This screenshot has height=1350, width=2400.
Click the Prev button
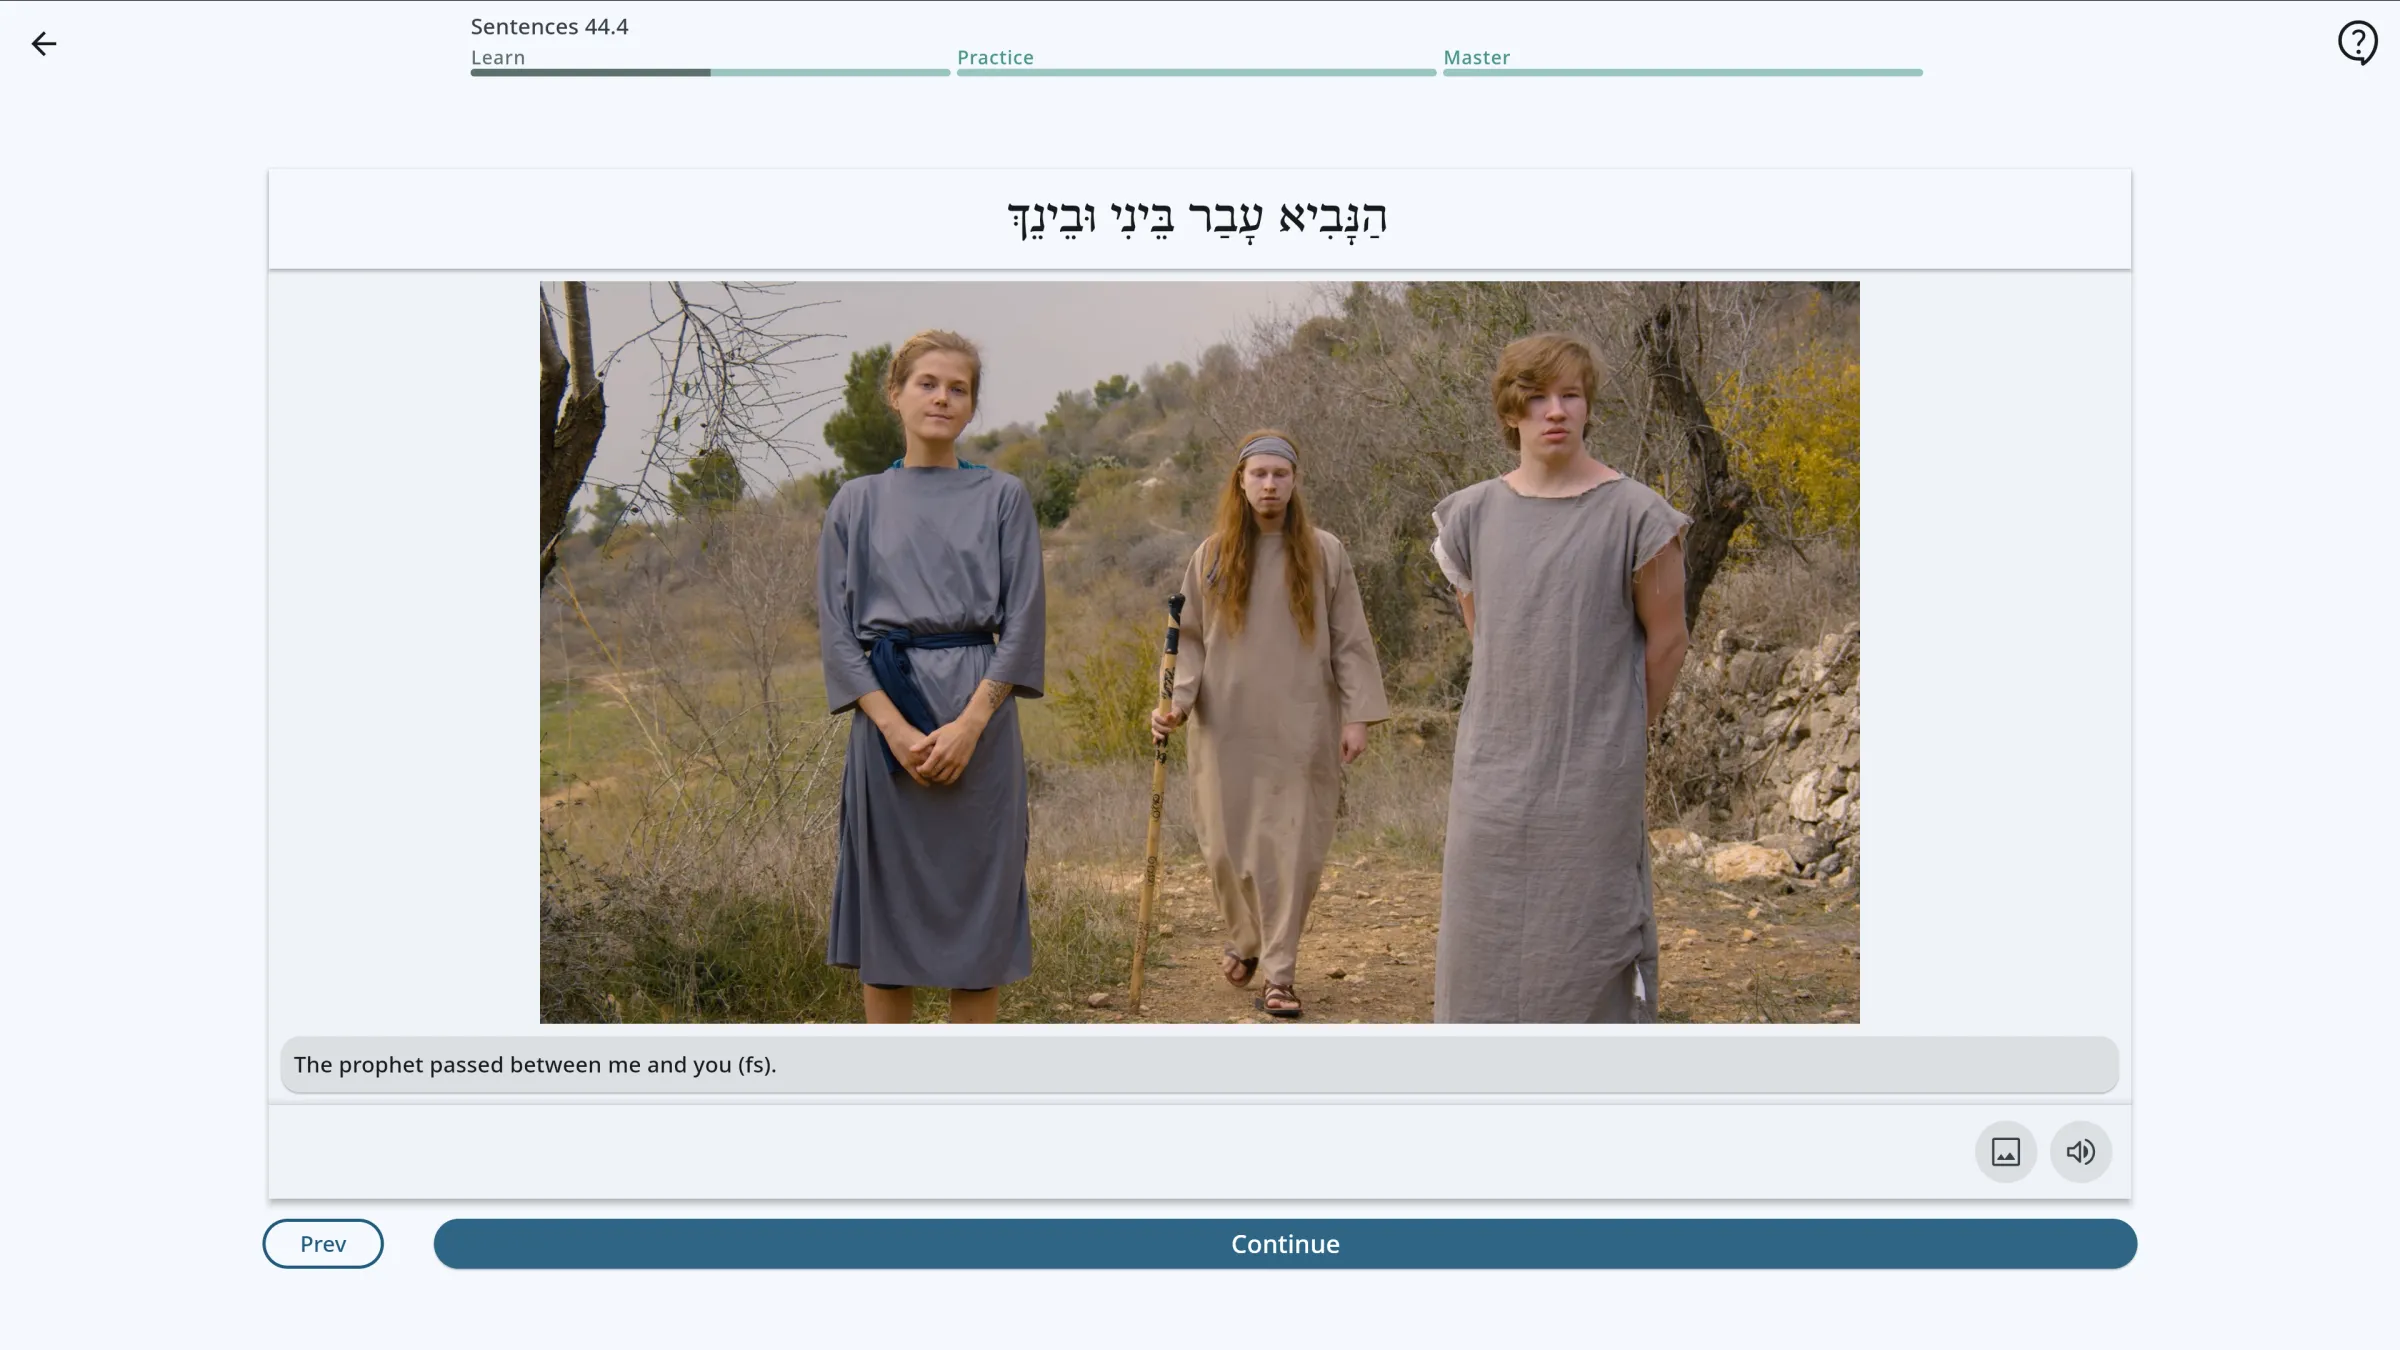(x=323, y=1244)
